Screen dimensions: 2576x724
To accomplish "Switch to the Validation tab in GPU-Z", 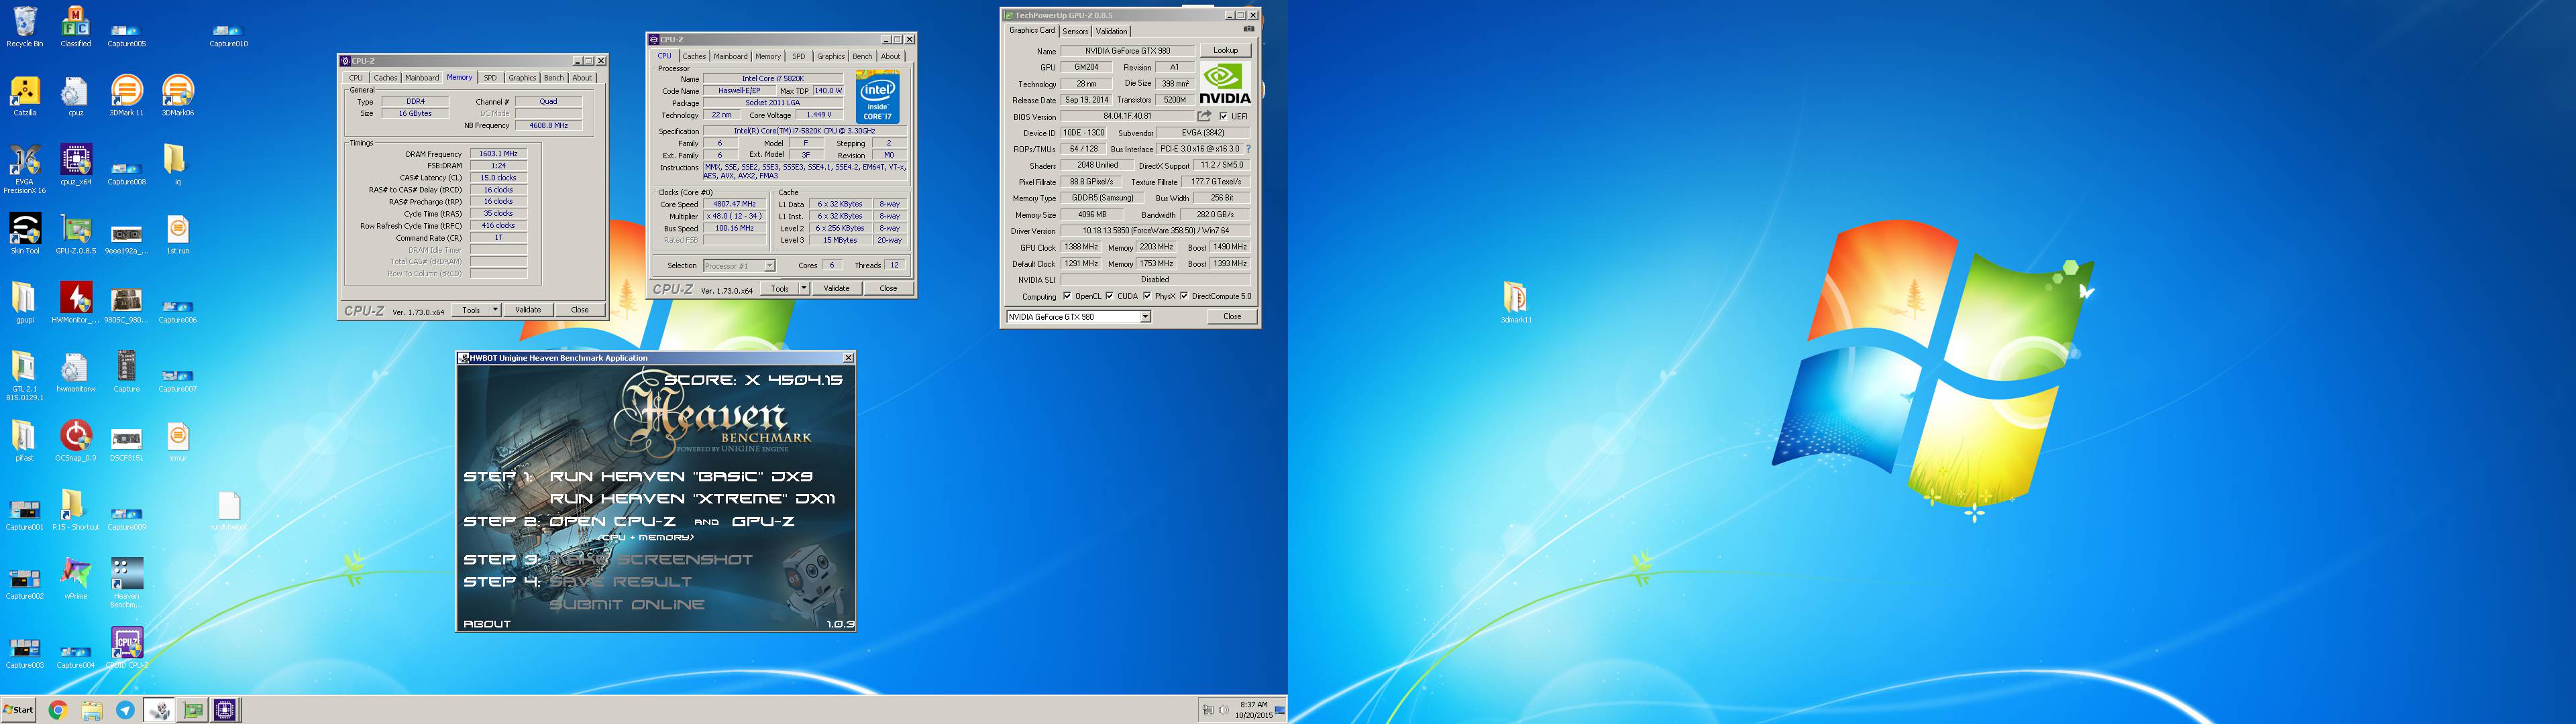I will tap(1111, 31).
